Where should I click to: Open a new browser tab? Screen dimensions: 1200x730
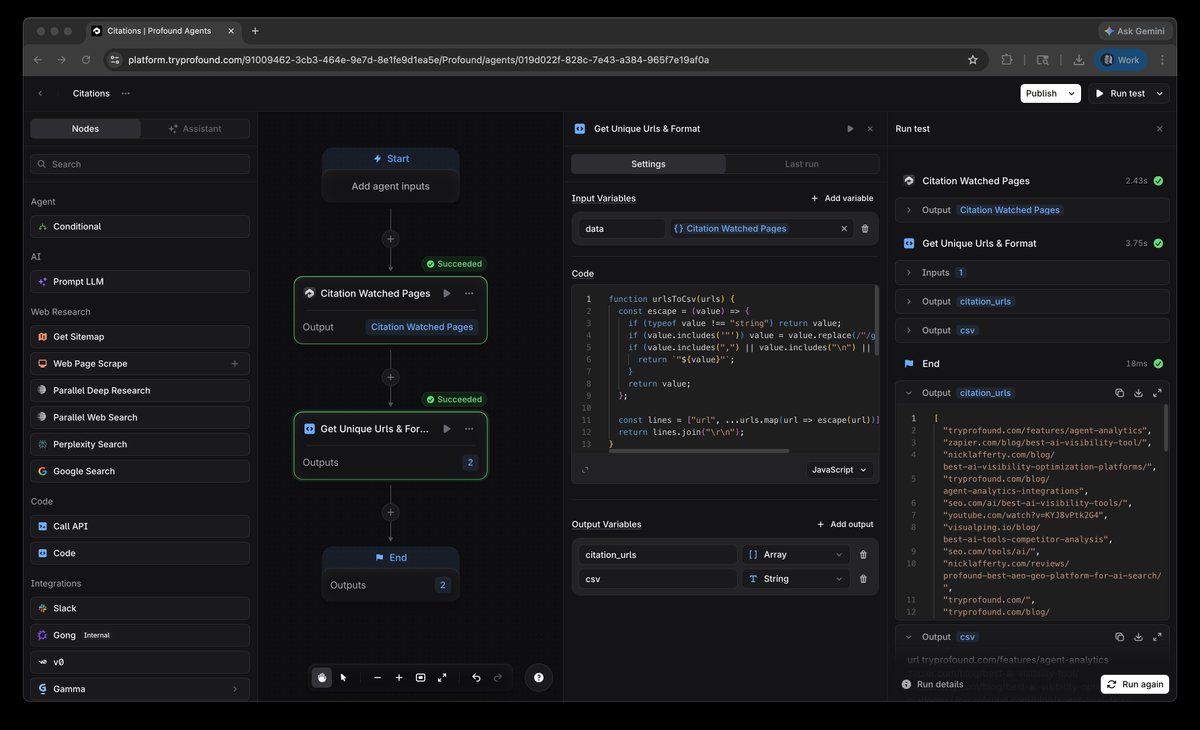click(255, 31)
